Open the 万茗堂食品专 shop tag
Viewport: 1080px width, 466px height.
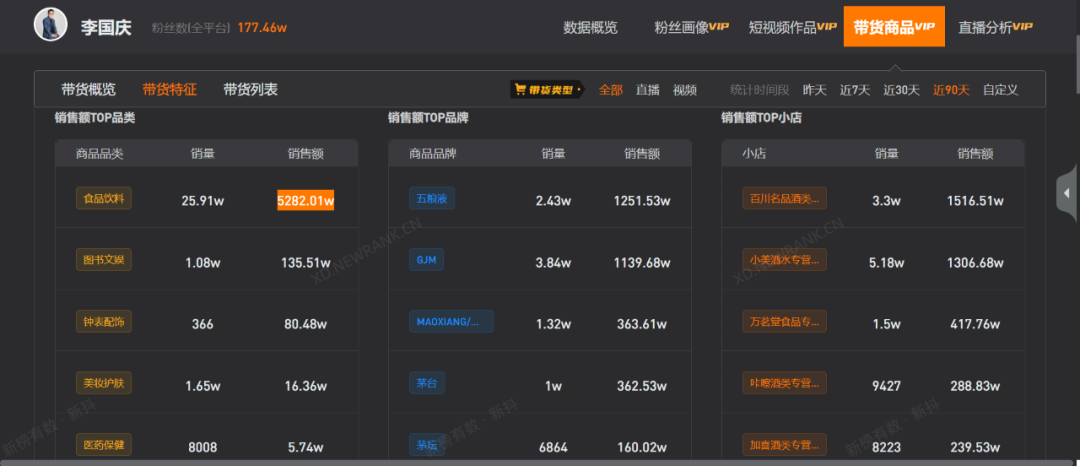tap(785, 321)
